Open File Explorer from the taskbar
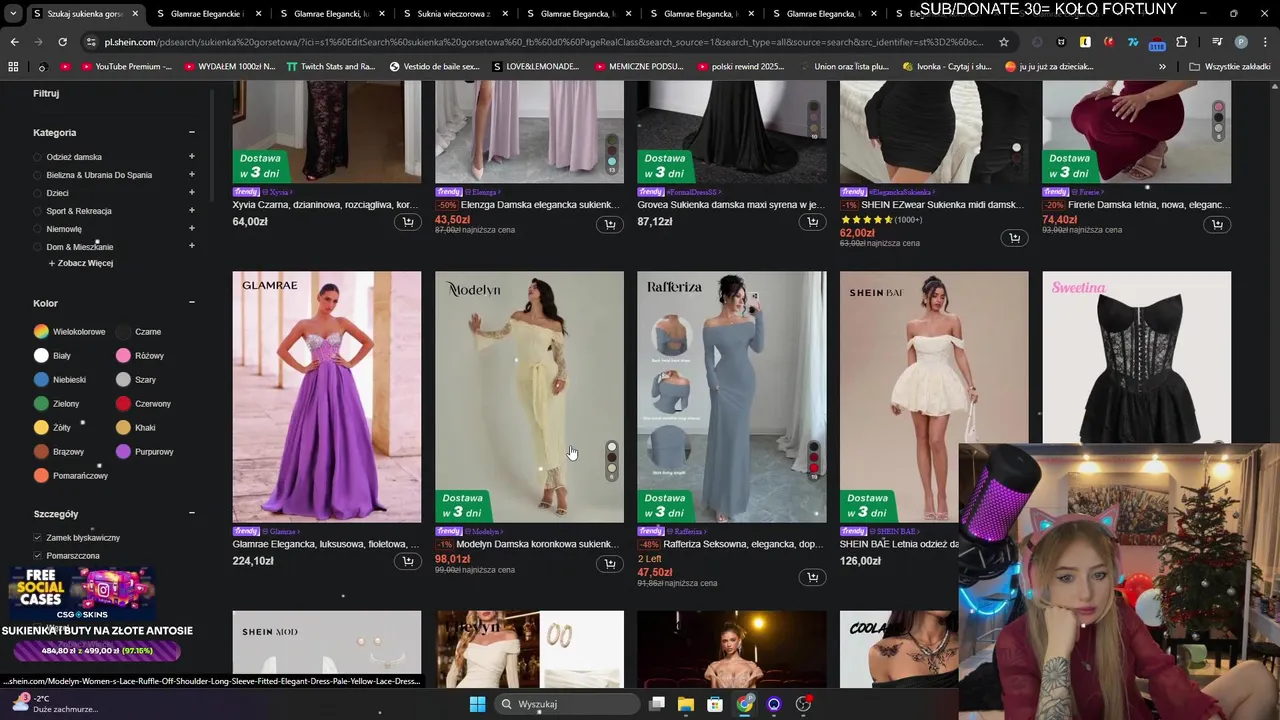This screenshot has height=720, width=1280. pos(686,704)
